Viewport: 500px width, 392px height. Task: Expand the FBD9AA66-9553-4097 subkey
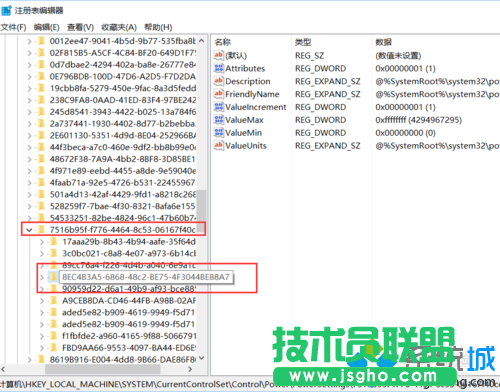click(42, 348)
